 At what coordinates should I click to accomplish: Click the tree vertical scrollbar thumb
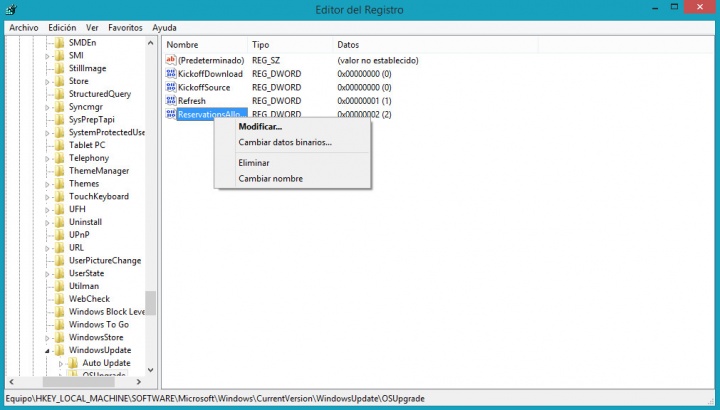151,303
